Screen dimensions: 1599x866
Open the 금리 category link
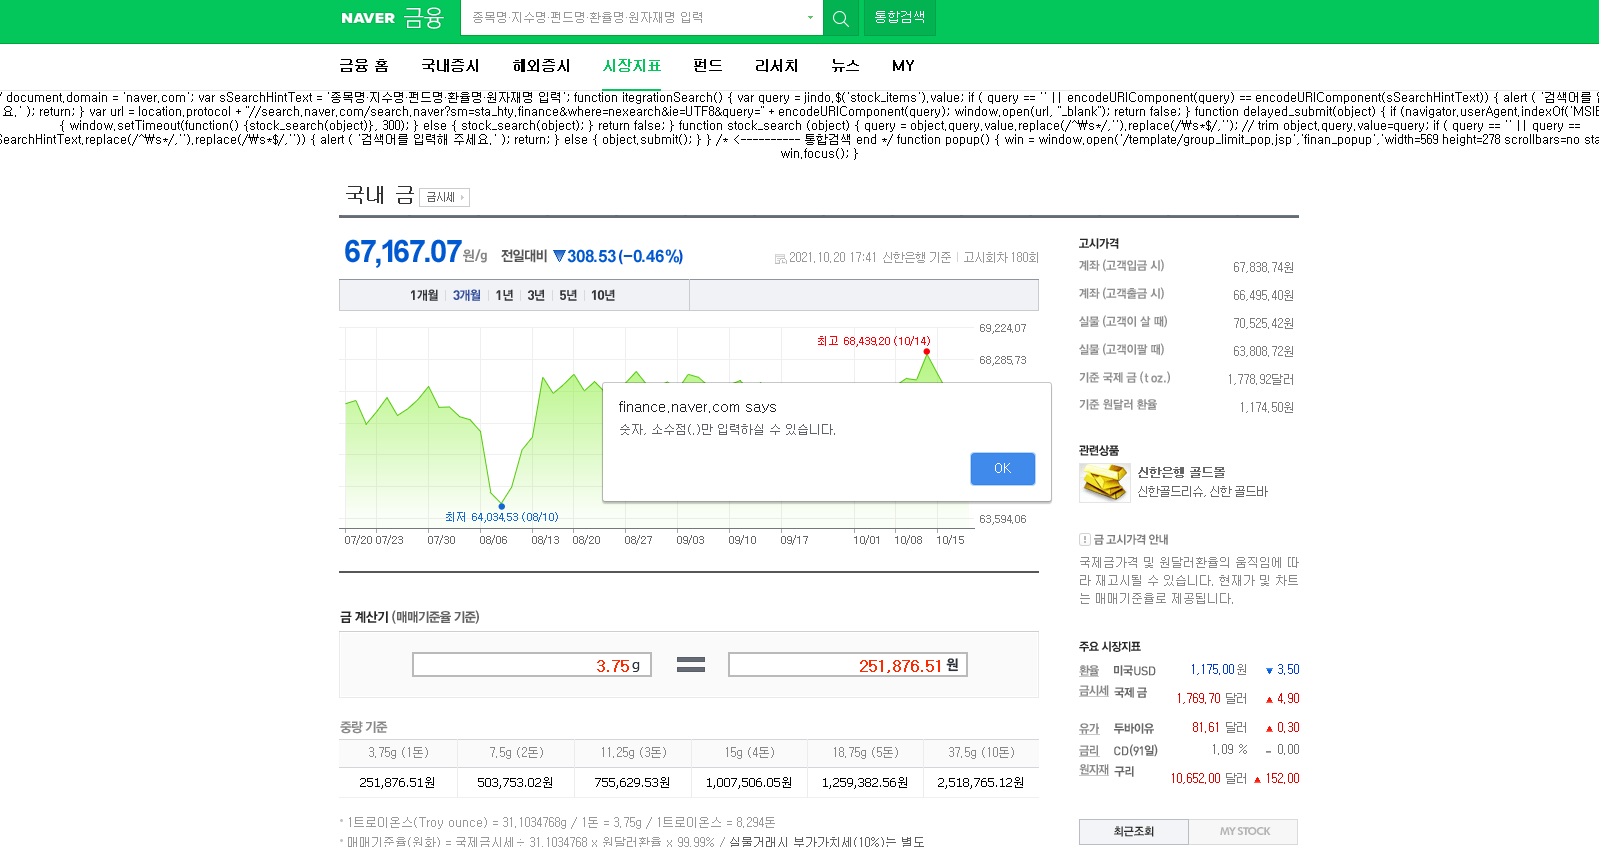tap(1089, 750)
